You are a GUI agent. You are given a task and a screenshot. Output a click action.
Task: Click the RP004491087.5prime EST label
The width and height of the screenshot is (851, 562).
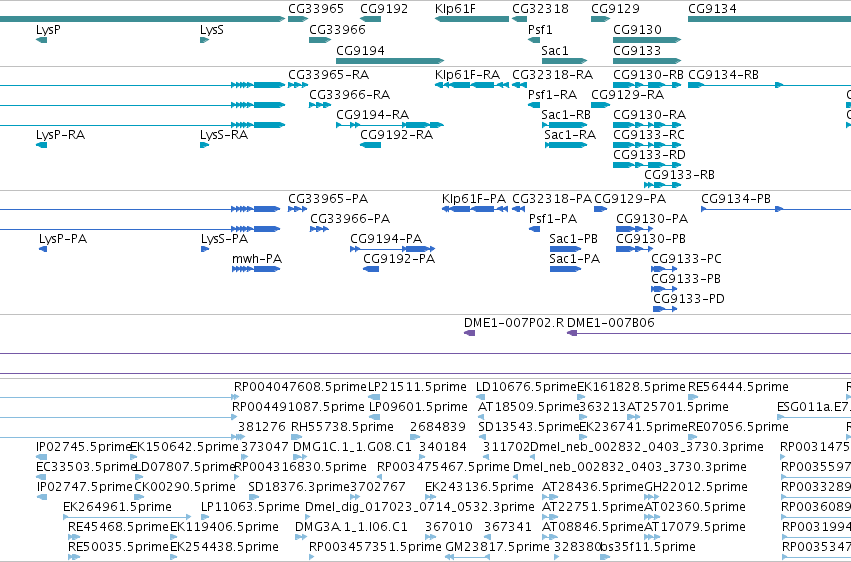298,407
